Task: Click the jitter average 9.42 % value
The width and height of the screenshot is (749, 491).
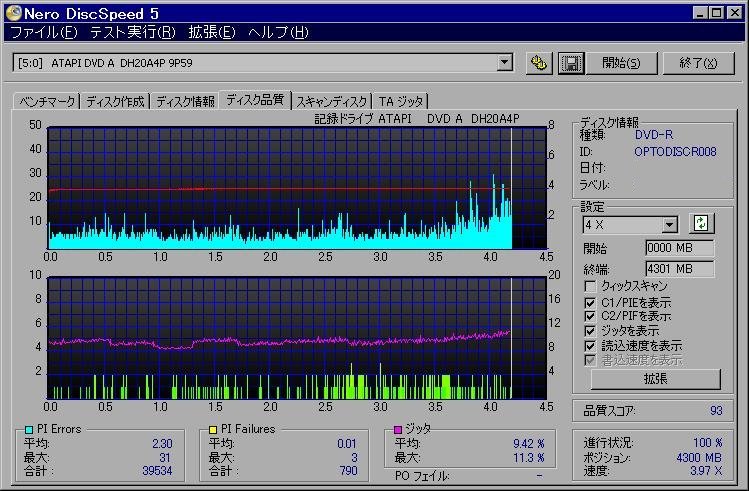Action: pyautogui.click(x=529, y=444)
